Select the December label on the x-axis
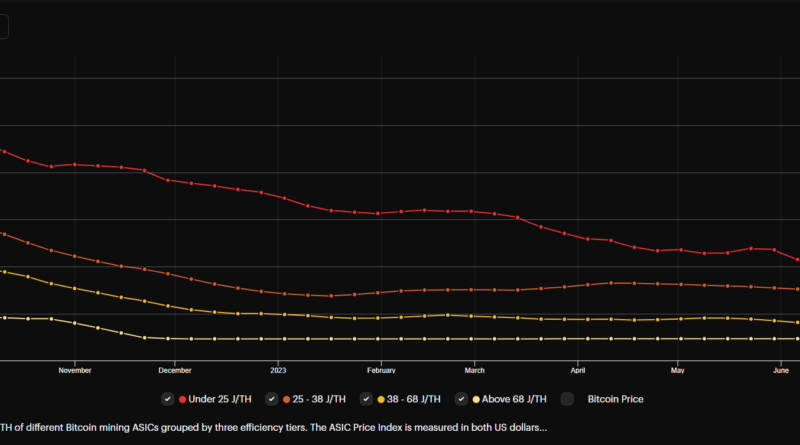The image size is (800, 445). click(175, 370)
